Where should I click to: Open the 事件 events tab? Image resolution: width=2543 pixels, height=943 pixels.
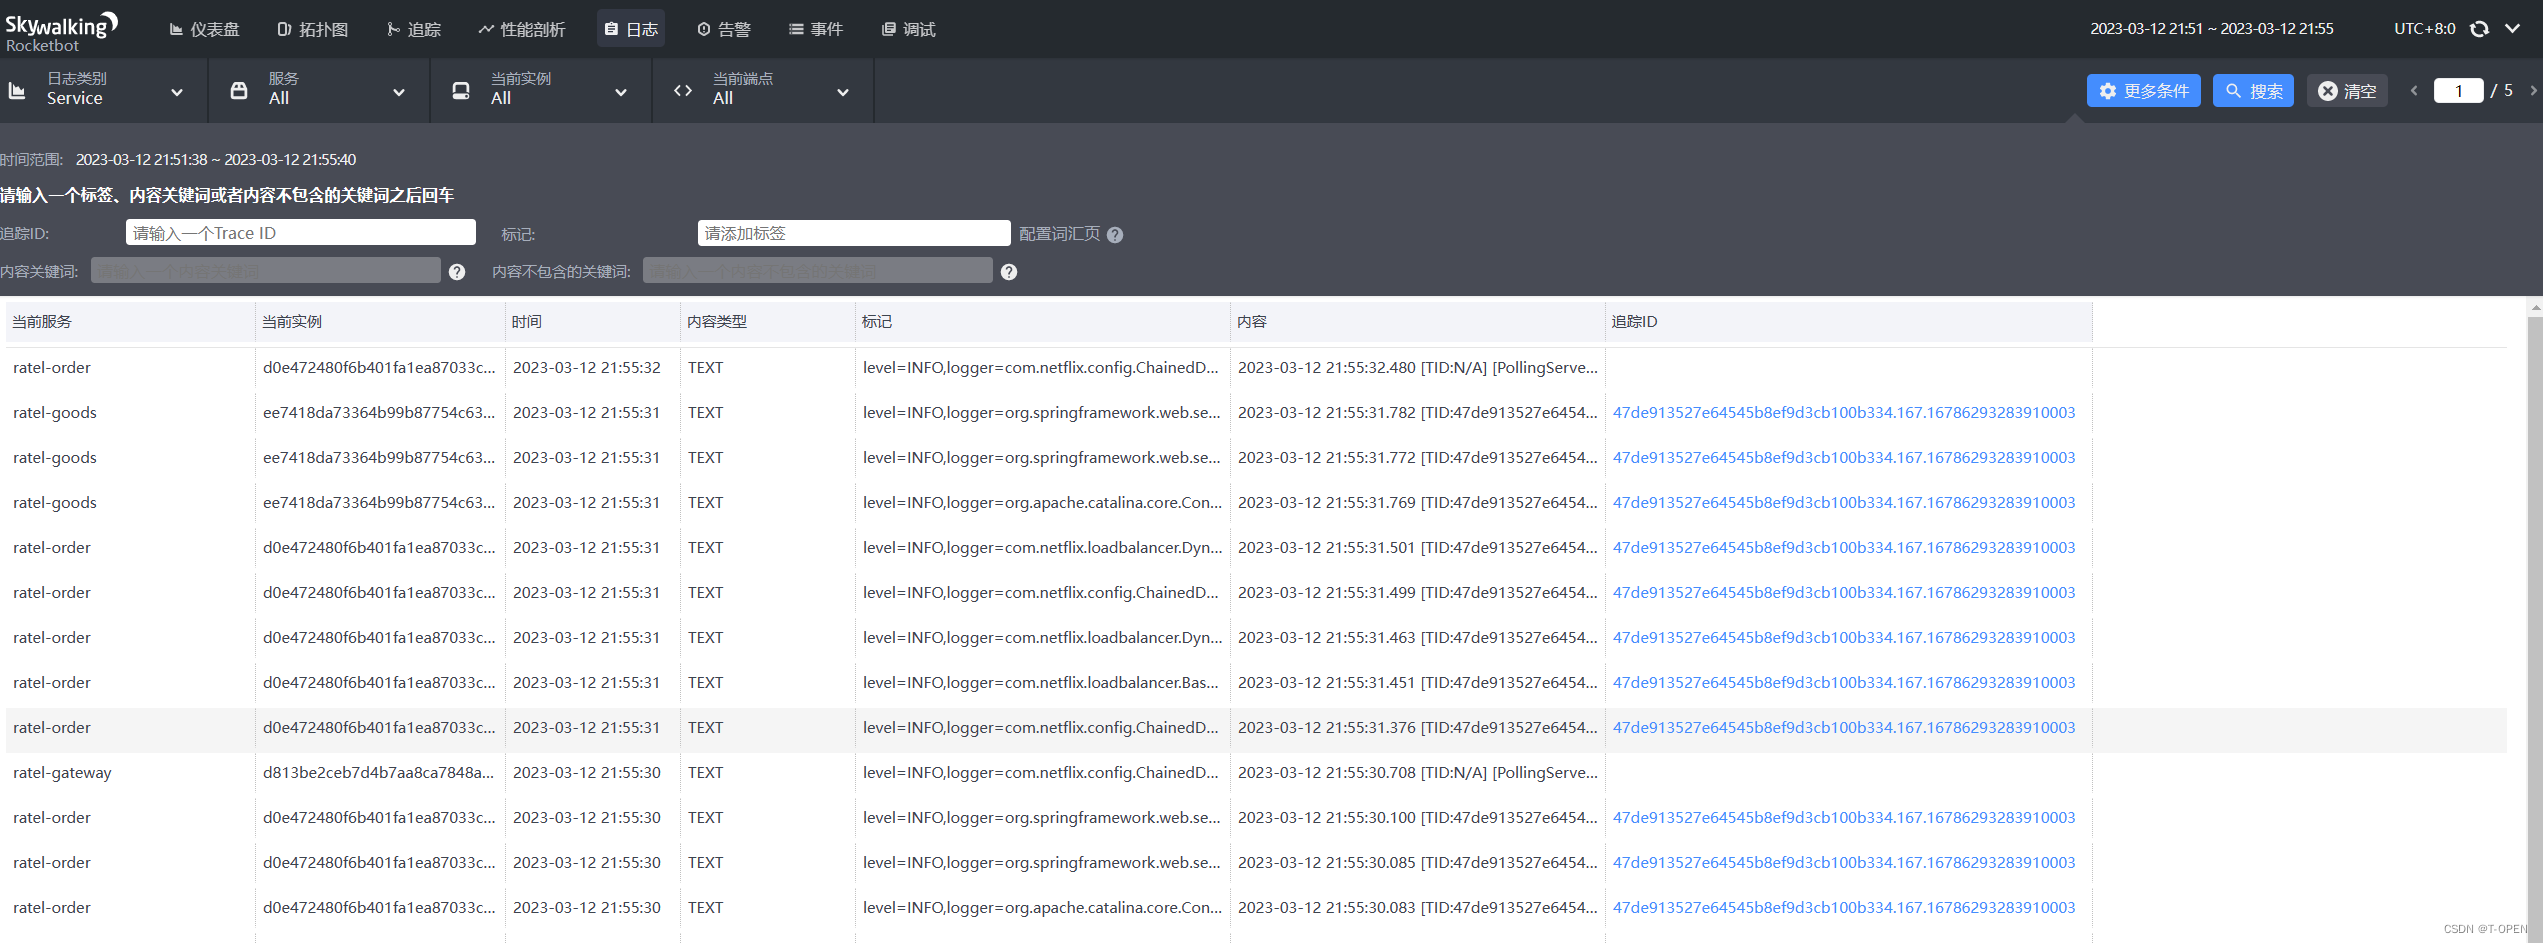[x=816, y=29]
